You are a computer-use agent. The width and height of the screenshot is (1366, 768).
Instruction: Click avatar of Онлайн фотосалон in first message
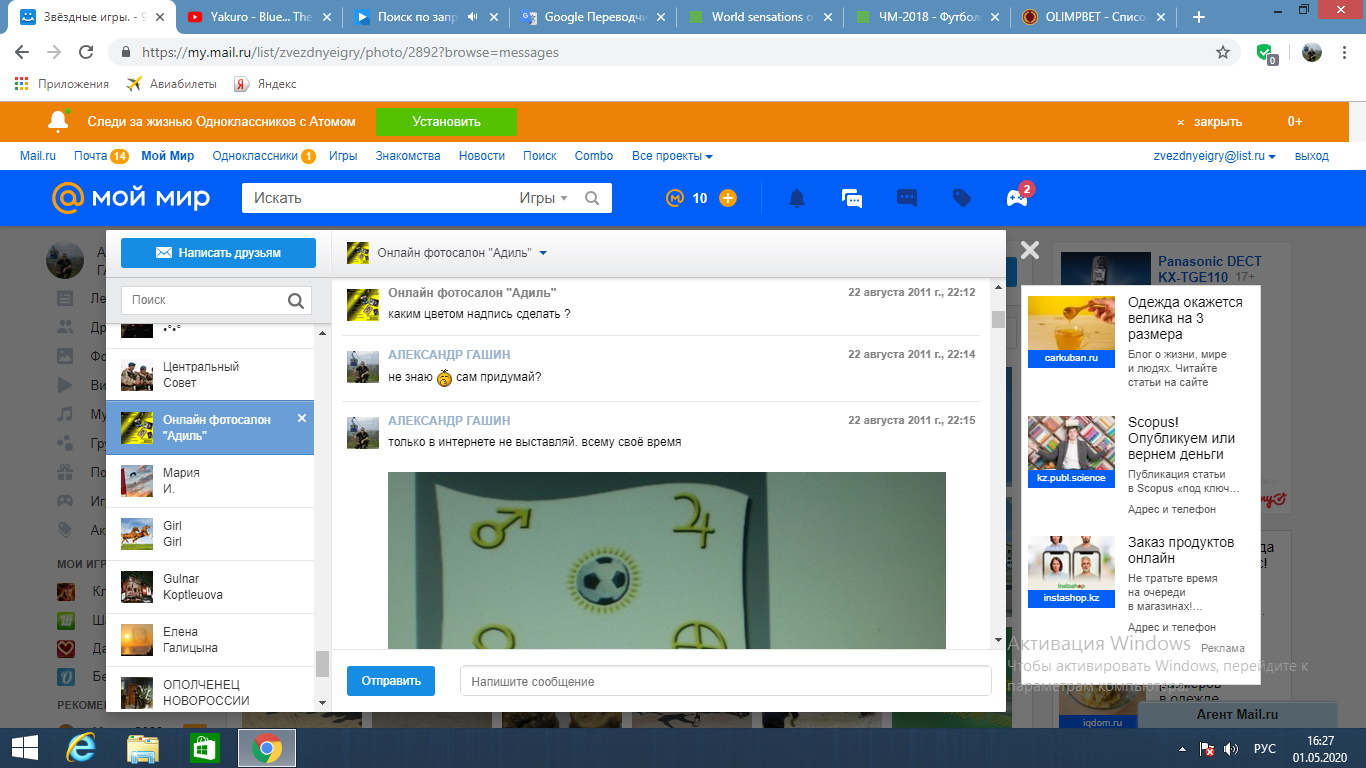click(x=363, y=304)
